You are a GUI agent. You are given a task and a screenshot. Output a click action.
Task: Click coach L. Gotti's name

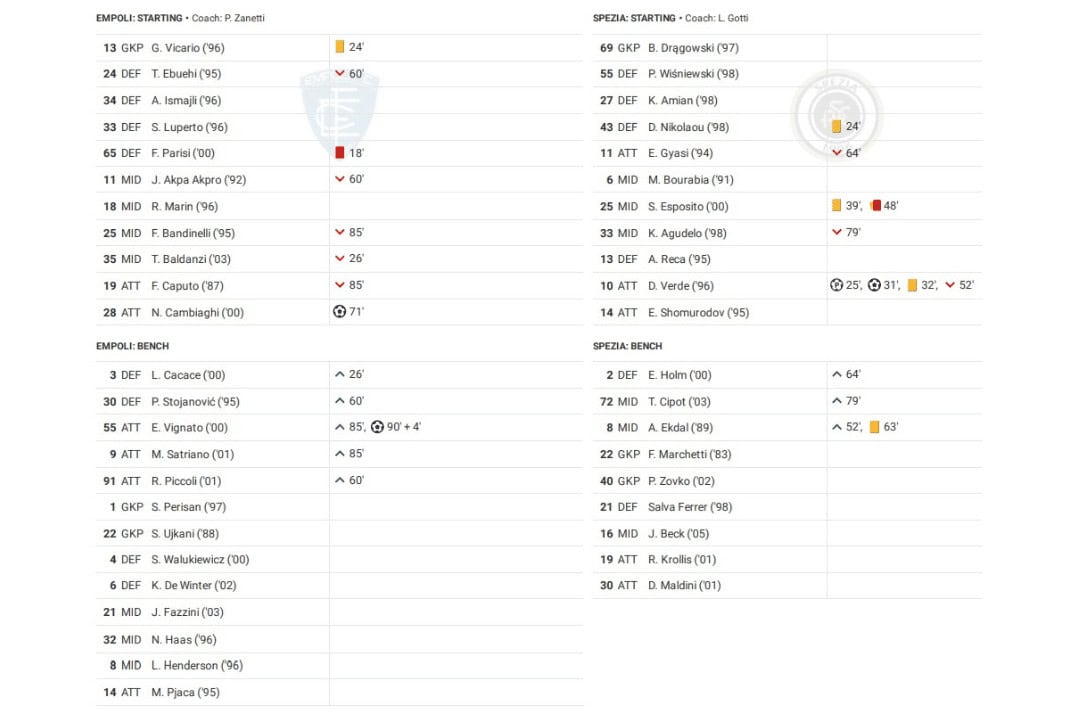tap(730, 18)
